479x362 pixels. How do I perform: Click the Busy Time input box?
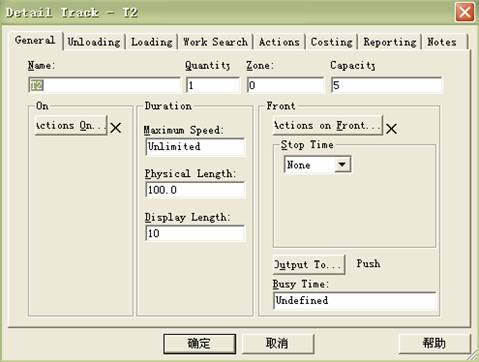355,300
